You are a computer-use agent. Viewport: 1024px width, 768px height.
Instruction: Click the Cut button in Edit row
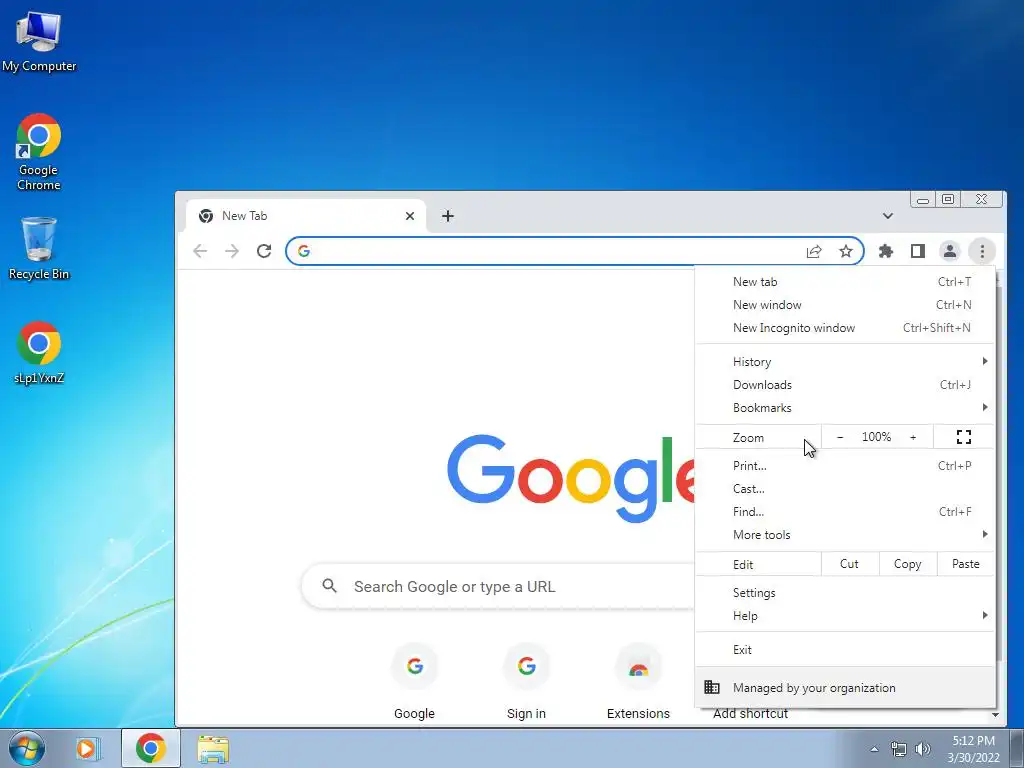click(849, 564)
